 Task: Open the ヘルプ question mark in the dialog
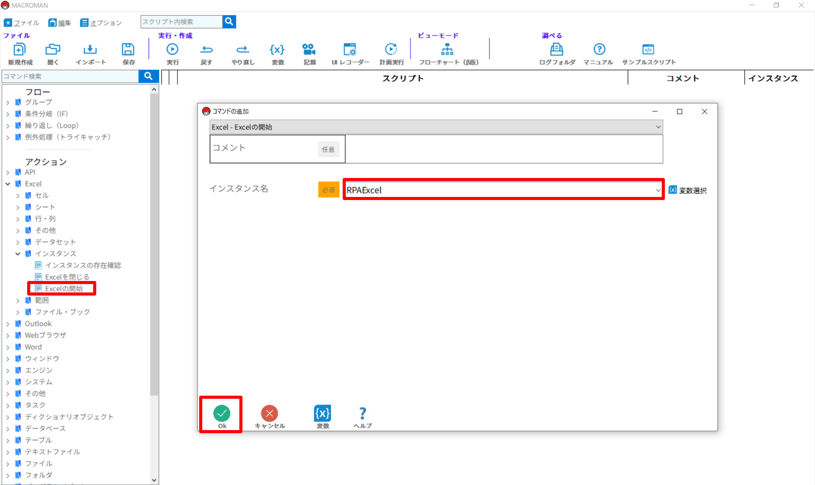click(362, 416)
